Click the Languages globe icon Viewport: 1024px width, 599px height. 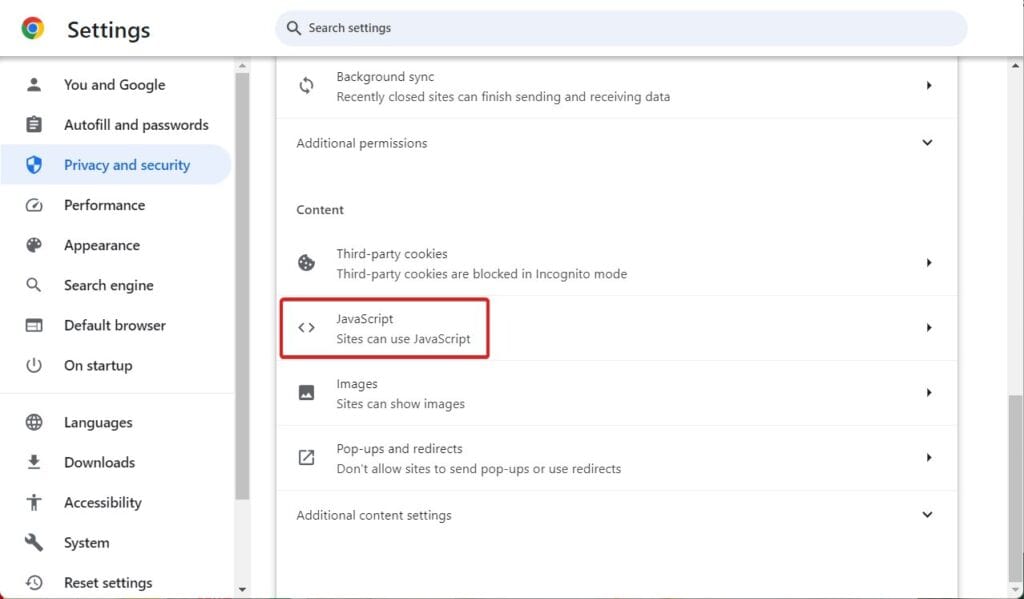coord(34,422)
